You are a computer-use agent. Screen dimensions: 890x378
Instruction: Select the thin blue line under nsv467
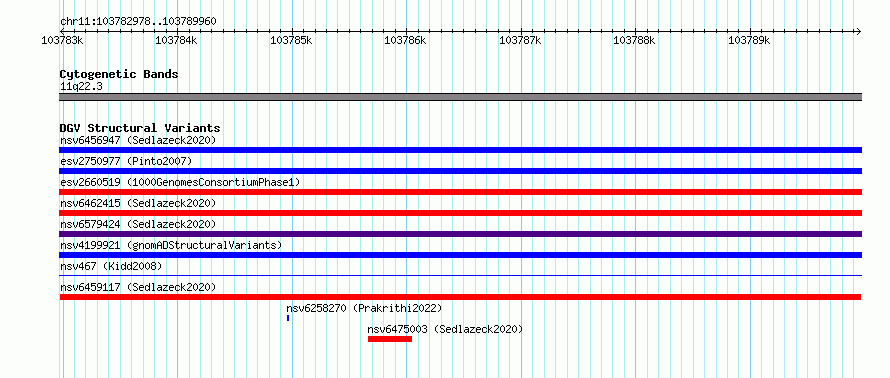[x=460, y=276]
